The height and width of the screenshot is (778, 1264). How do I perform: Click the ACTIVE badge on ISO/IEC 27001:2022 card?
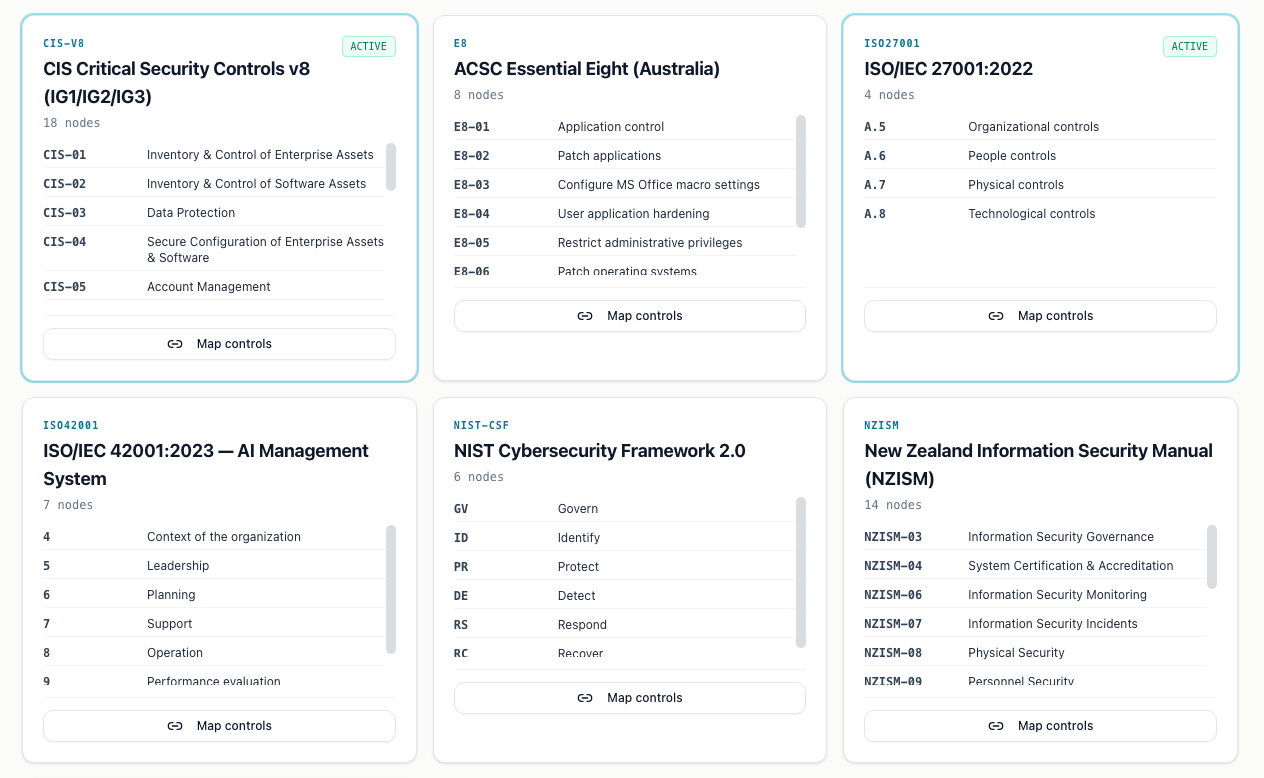pos(1189,46)
